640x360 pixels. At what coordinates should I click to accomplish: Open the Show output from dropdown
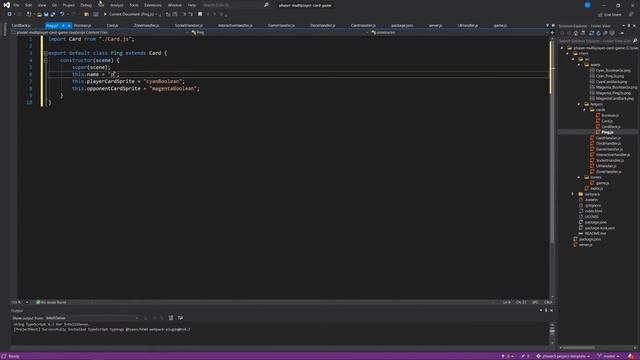(x=92, y=318)
